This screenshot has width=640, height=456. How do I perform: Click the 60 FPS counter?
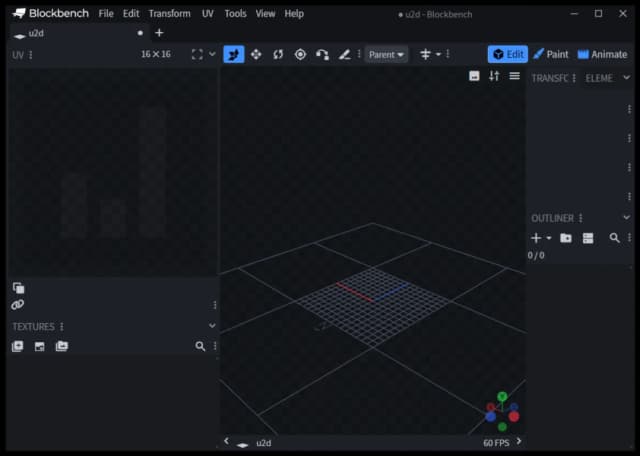(496, 443)
